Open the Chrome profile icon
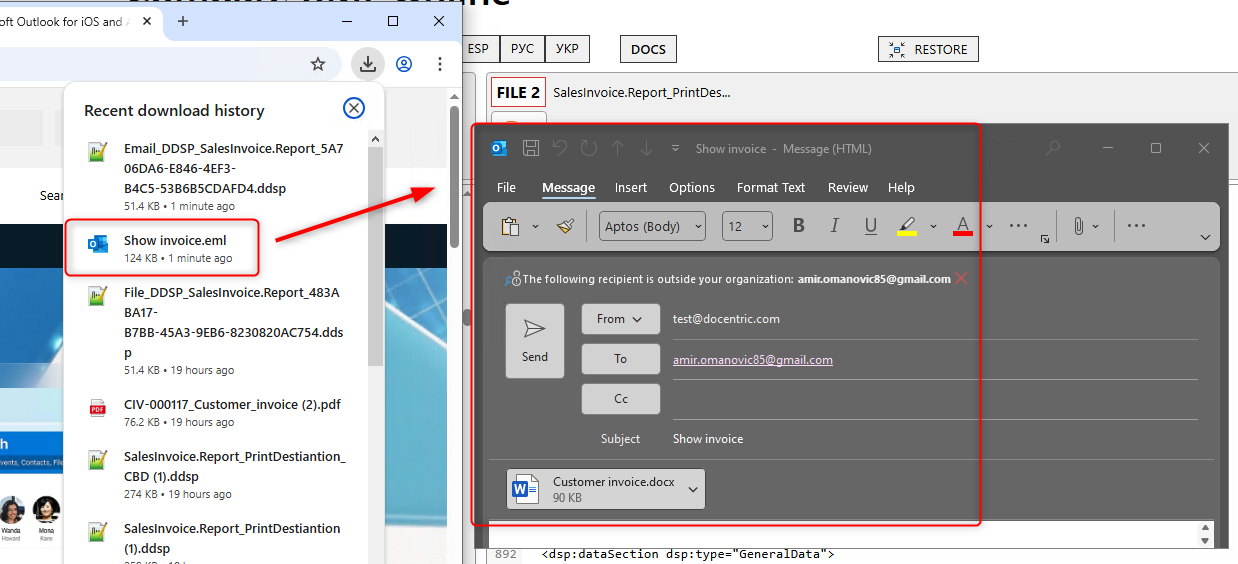 pos(404,64)
